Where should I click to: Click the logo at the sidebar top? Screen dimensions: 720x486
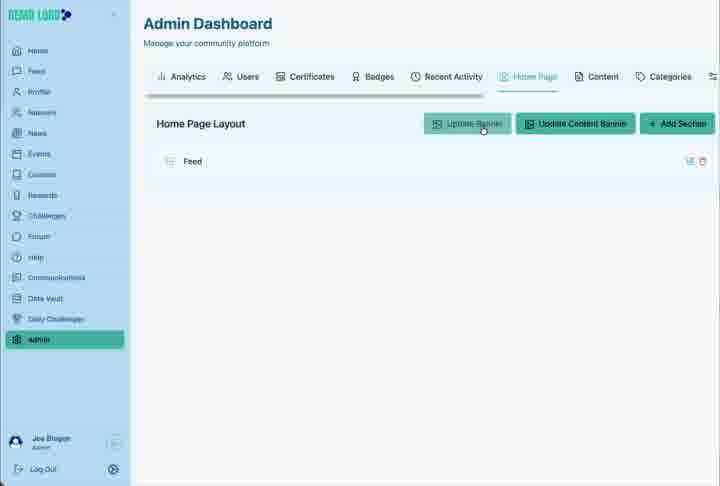click(x=40, y=15)
